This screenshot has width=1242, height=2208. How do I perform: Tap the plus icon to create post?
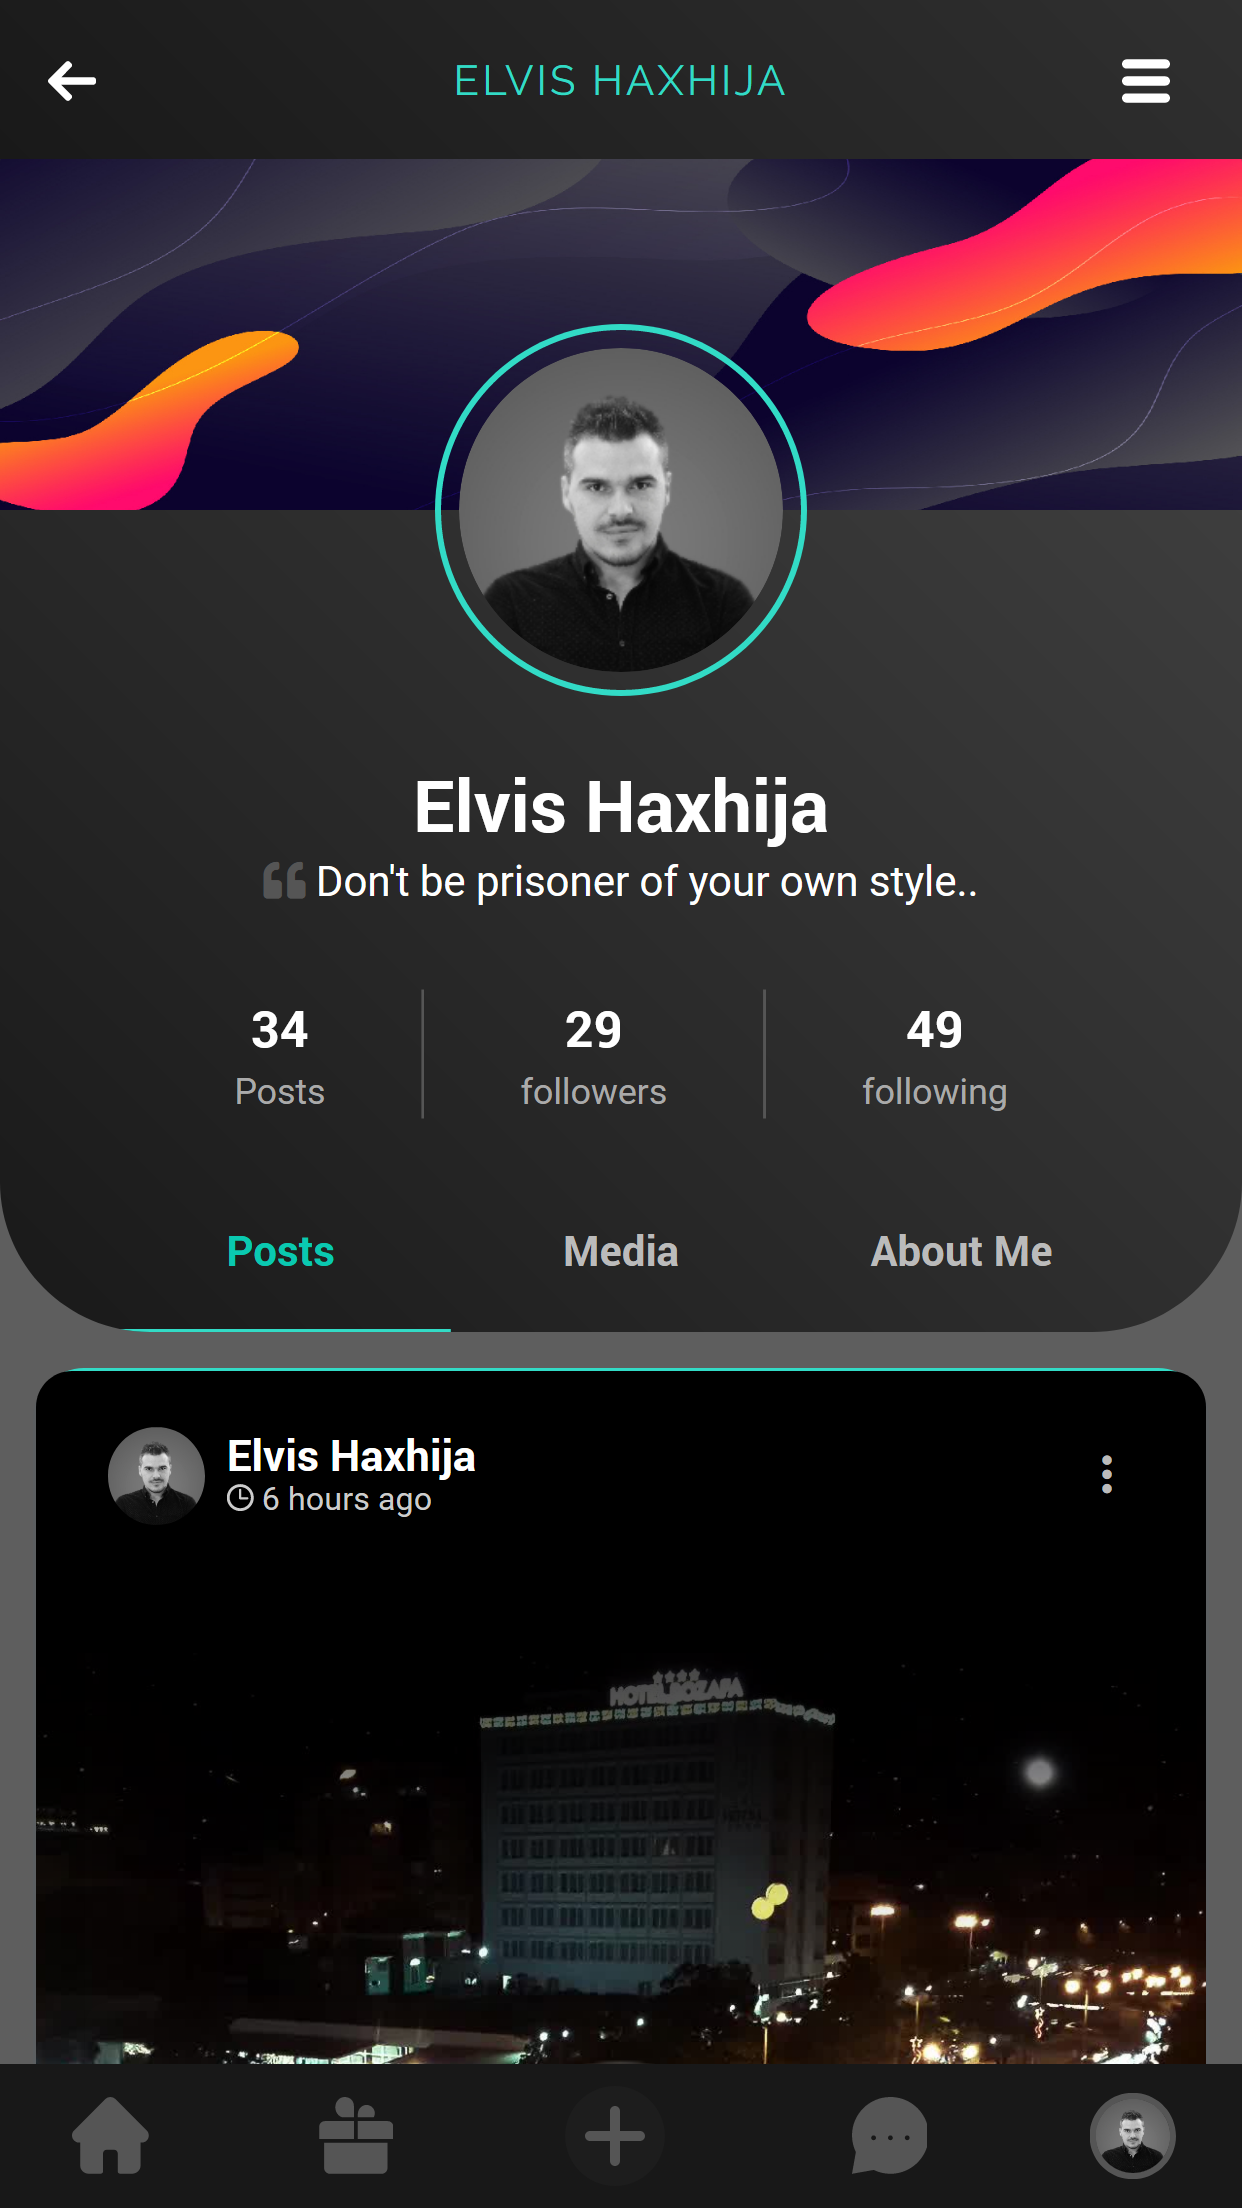pyautogui.click(x=614, y=2135)
